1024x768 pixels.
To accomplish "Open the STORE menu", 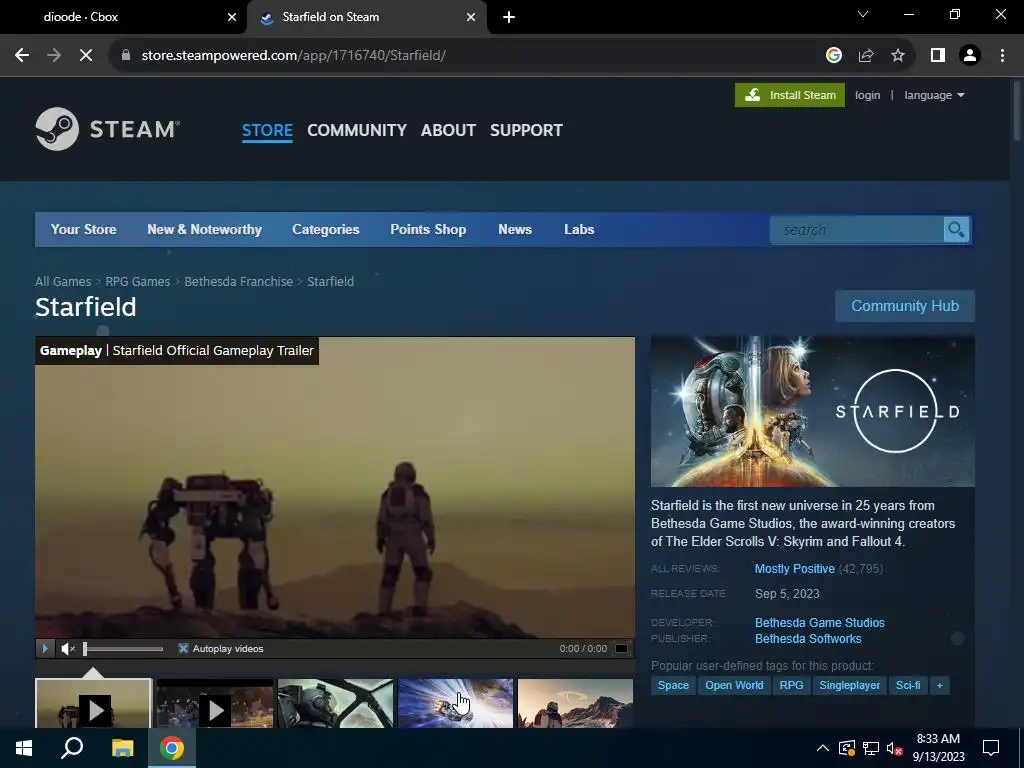I will point(267,130).
